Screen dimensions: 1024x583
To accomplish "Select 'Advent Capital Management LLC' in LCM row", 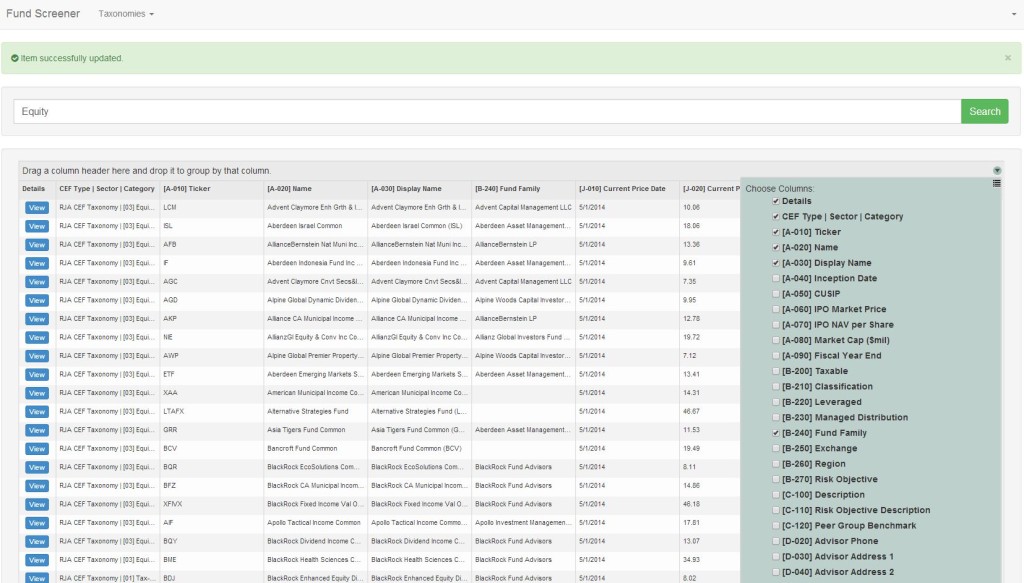I will pyautogui.click(x=523, y=208).
